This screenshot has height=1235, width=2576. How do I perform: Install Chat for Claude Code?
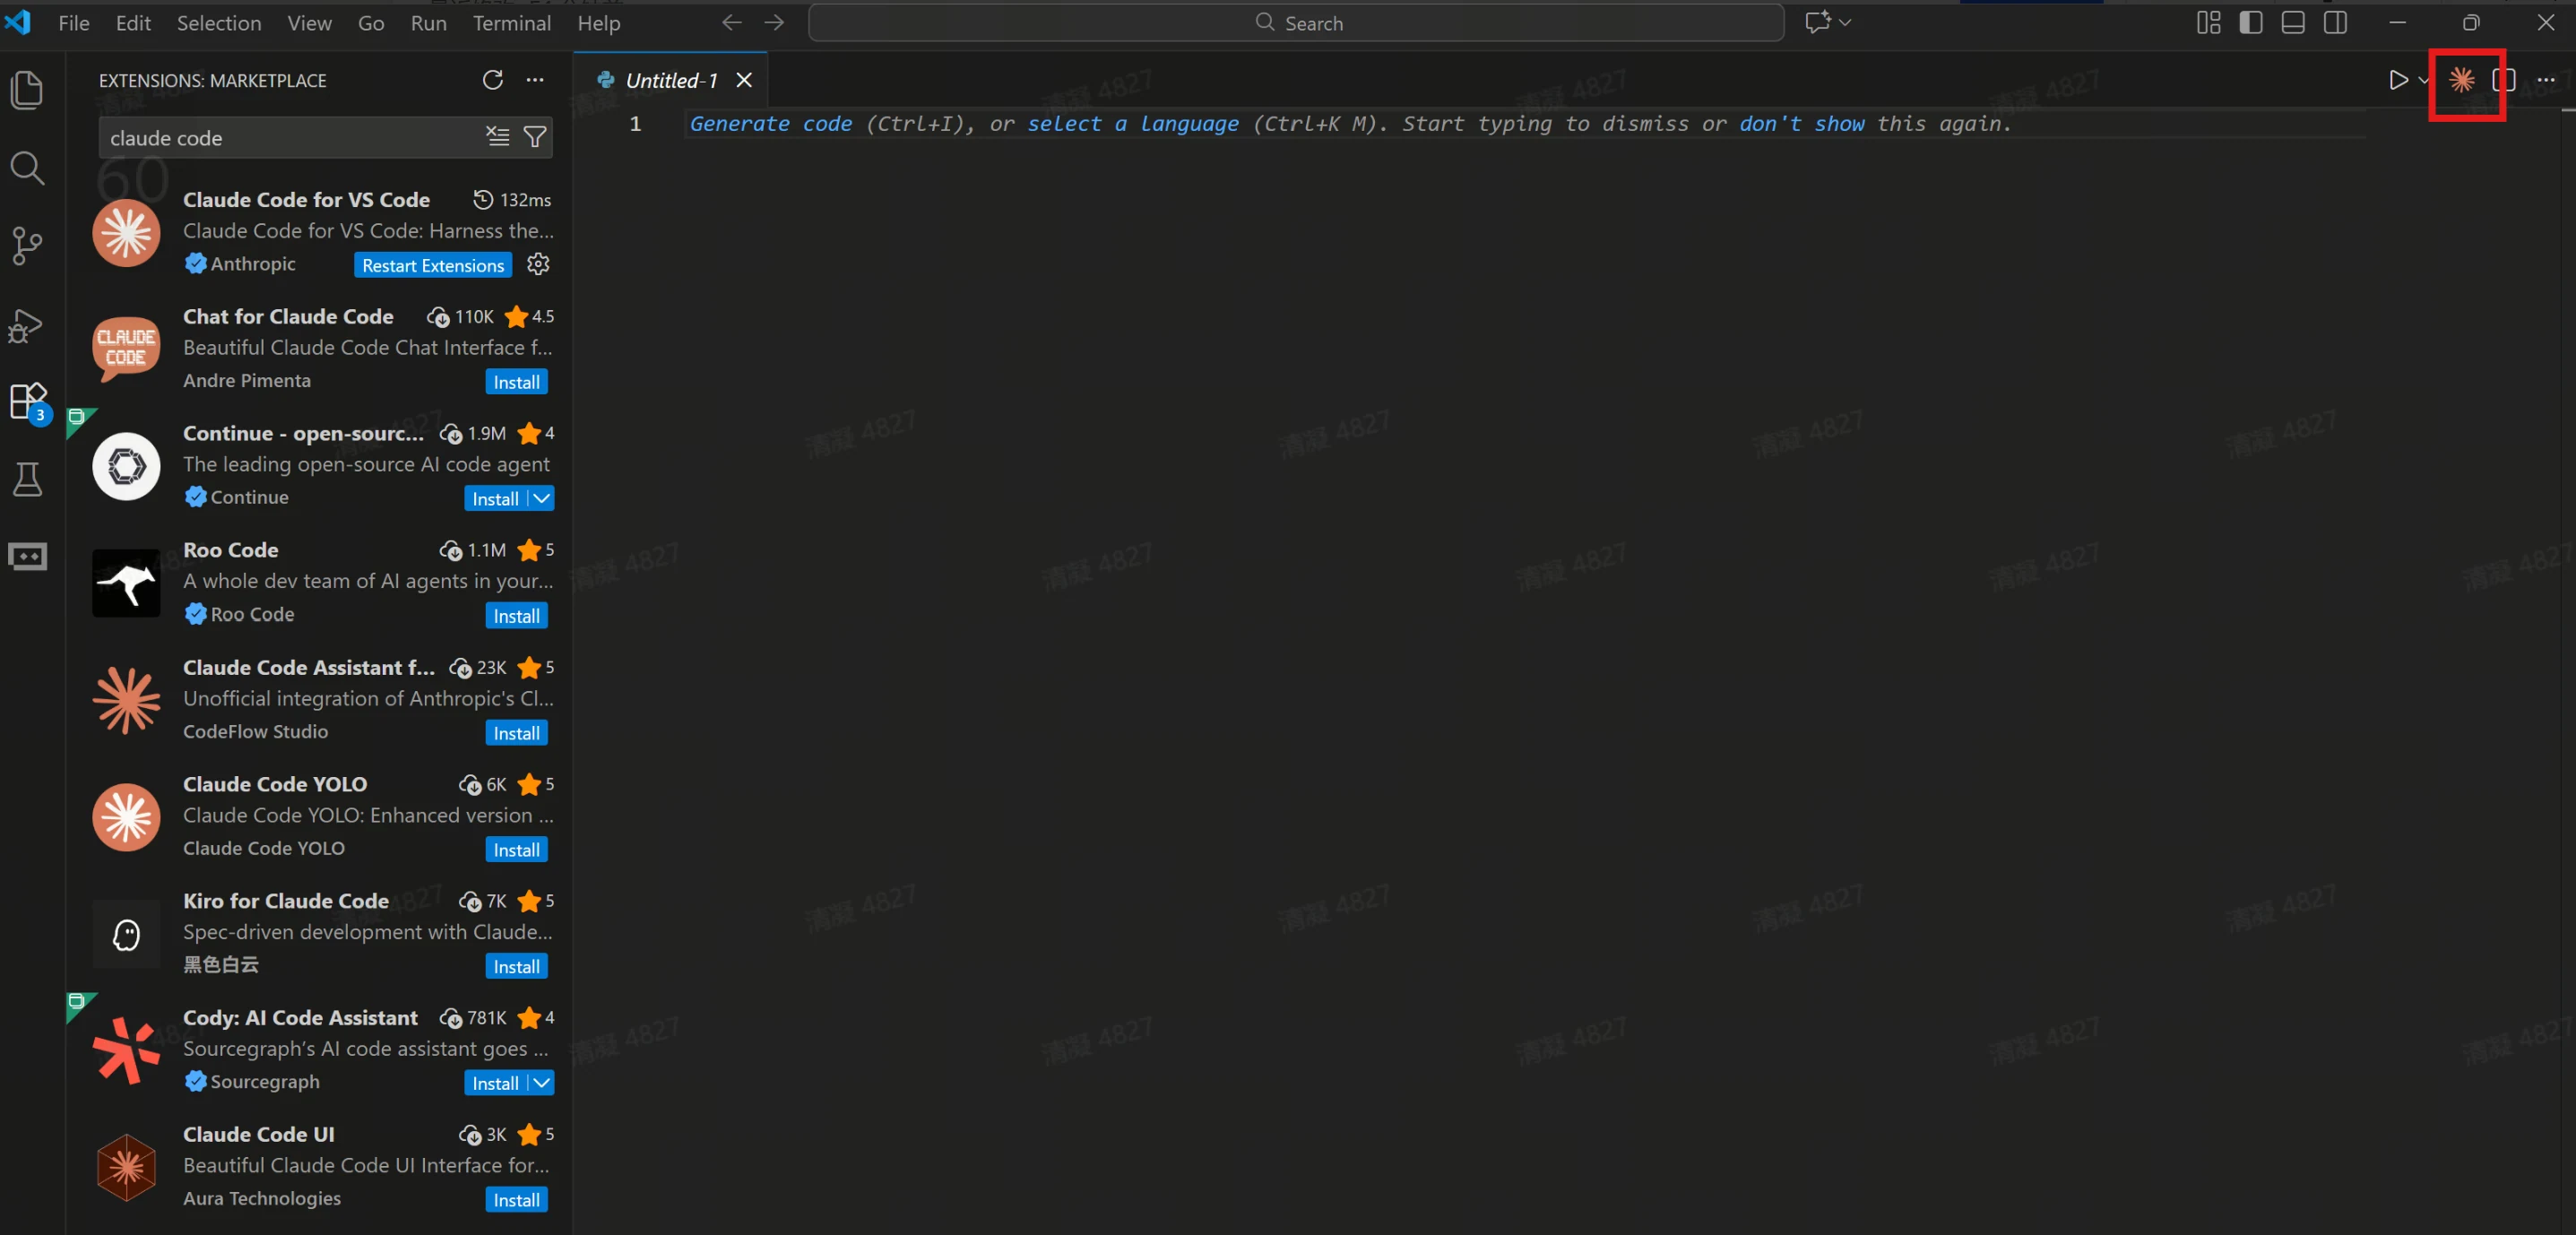(516, 382)
